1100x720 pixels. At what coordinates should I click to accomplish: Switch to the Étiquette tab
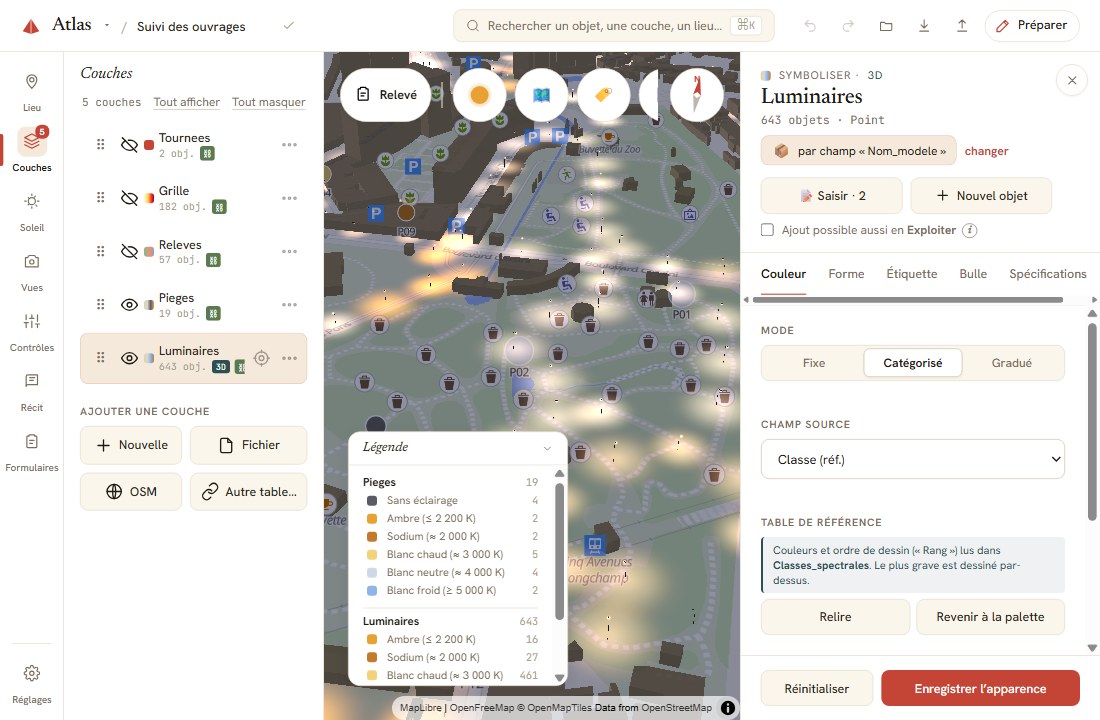(911, 274)
